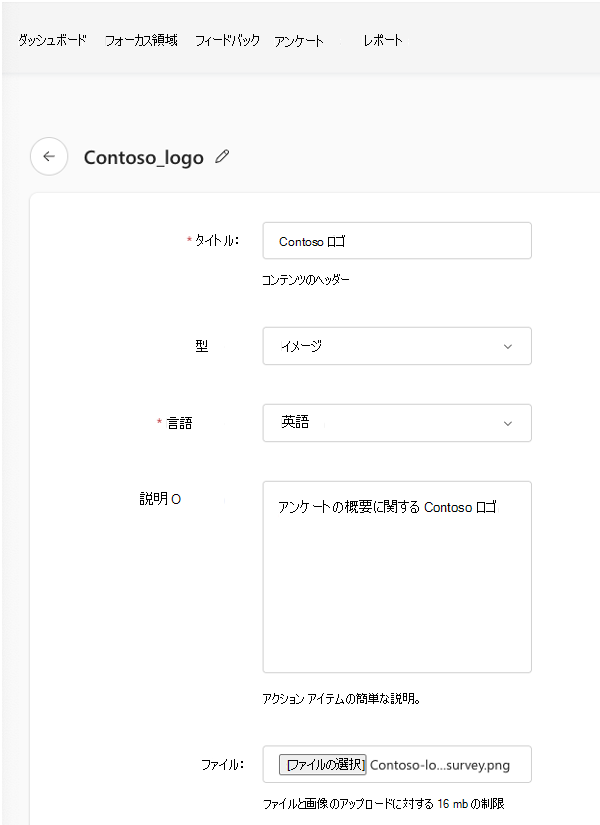600x825 pixels.
Task: Click the pencil icon to rename Contoso_logo
Action: [x=222, y=157]
